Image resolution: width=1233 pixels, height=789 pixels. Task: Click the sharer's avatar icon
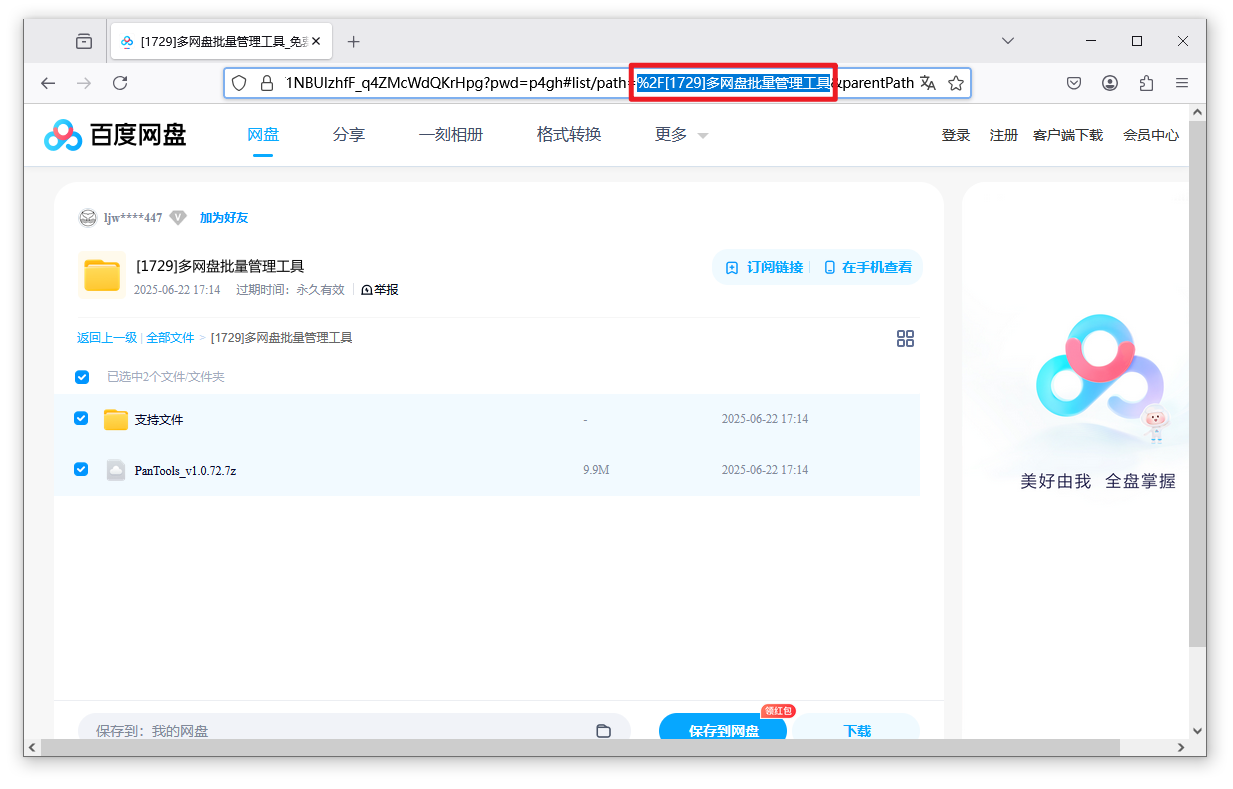pos(88,218)
